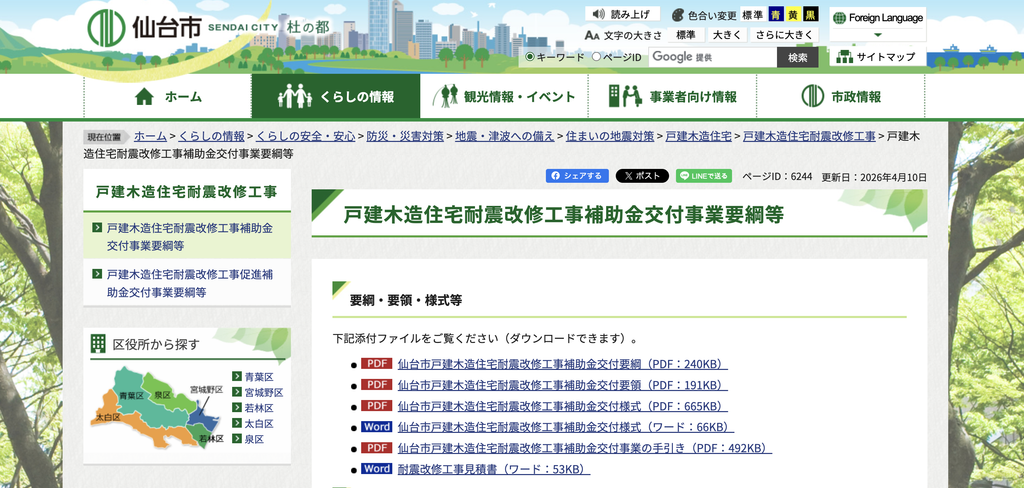
Task: Click the 防災・災害対策 breadcrumb link
Action: coord(406,136)
